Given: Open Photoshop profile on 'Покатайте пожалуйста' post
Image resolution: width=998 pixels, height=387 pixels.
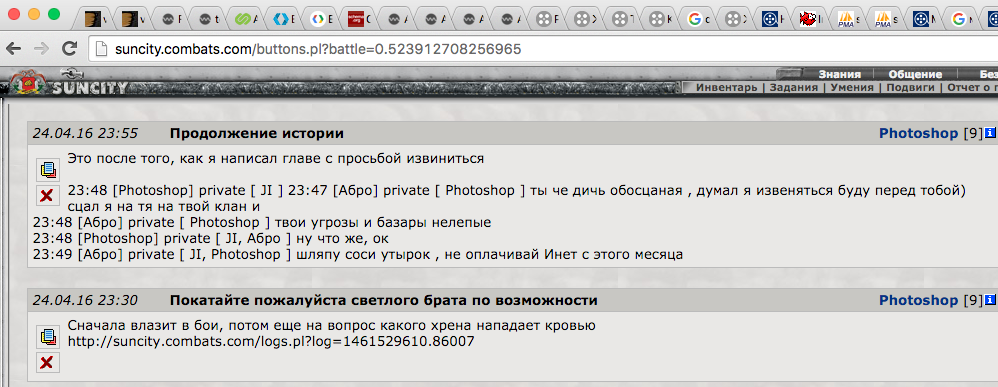Looking at the screenshot, I should pyautogui.click(x=918, y=300).
